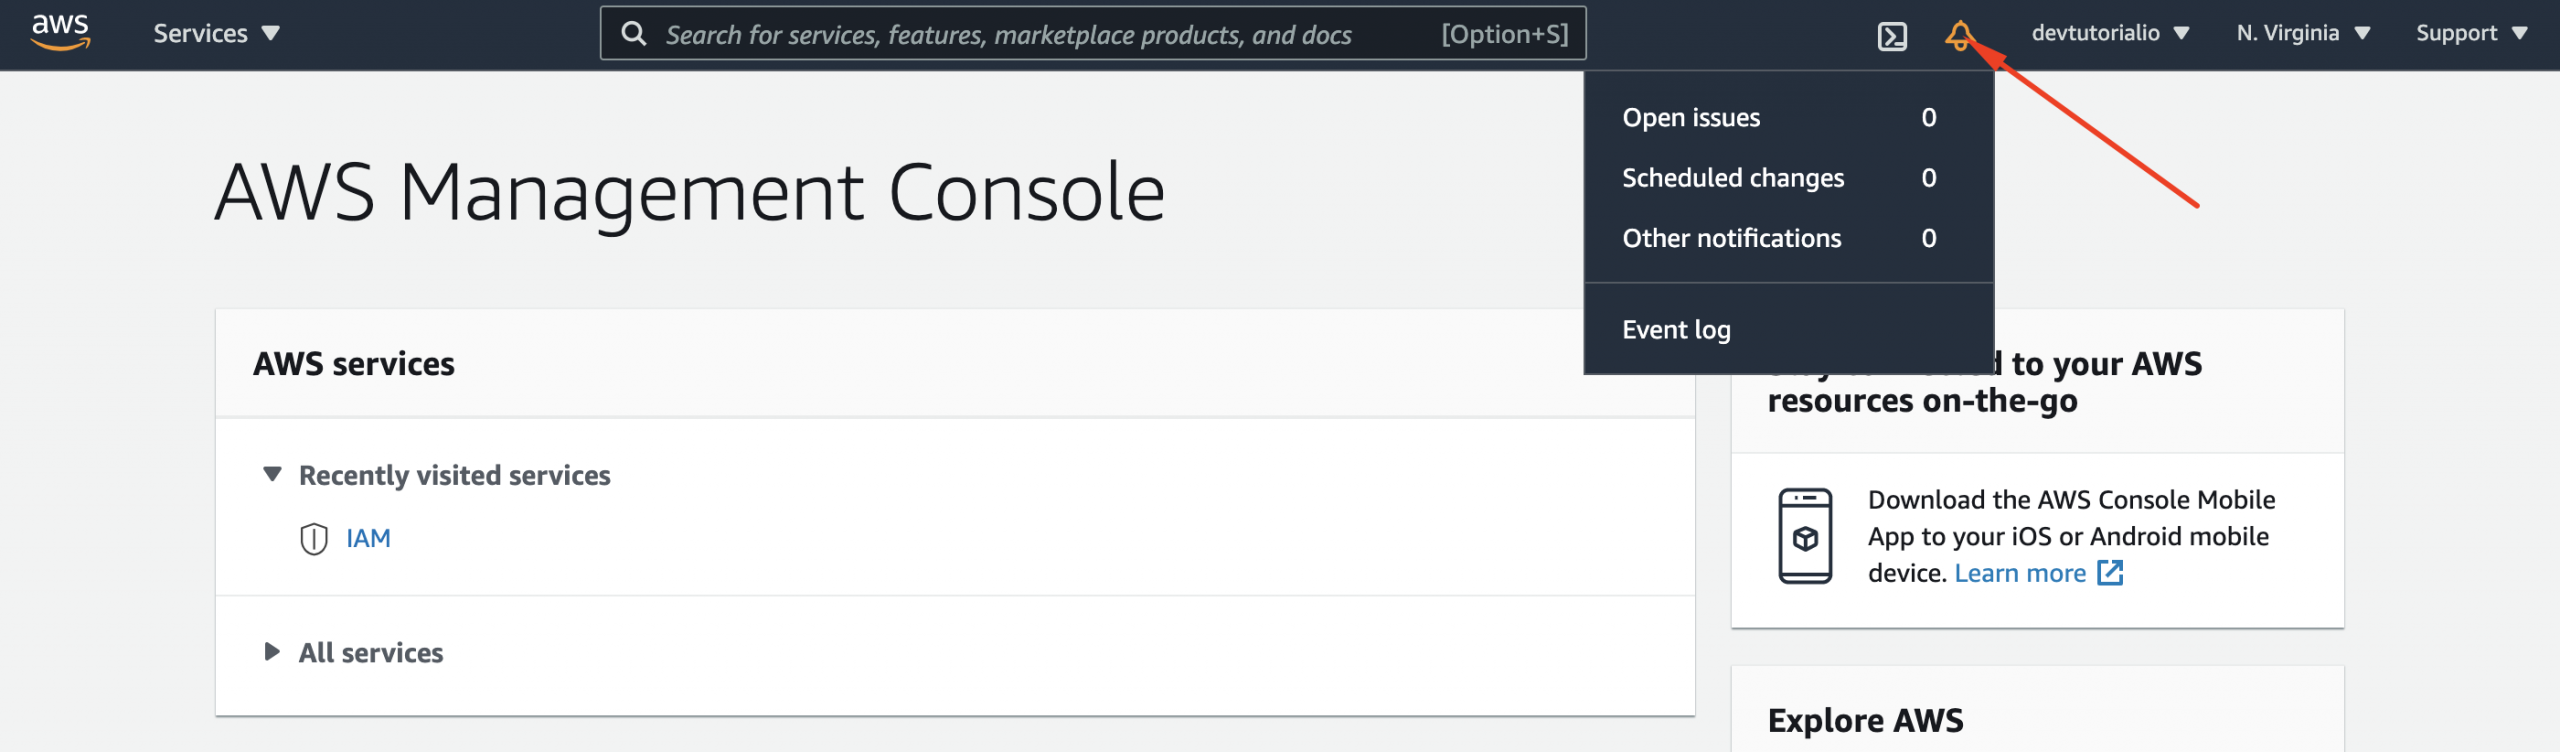Focus the services search input field

[x=1093, y=34]
